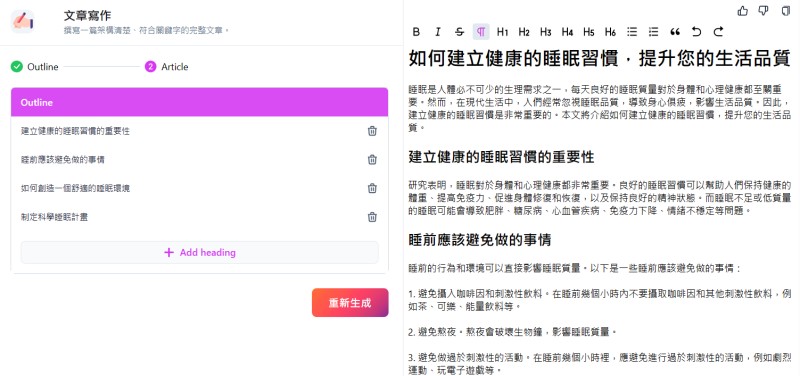The height and width of the screenshot is (376, 800).
Task: Insert a blockquote
Action: [x=675, y=32]
